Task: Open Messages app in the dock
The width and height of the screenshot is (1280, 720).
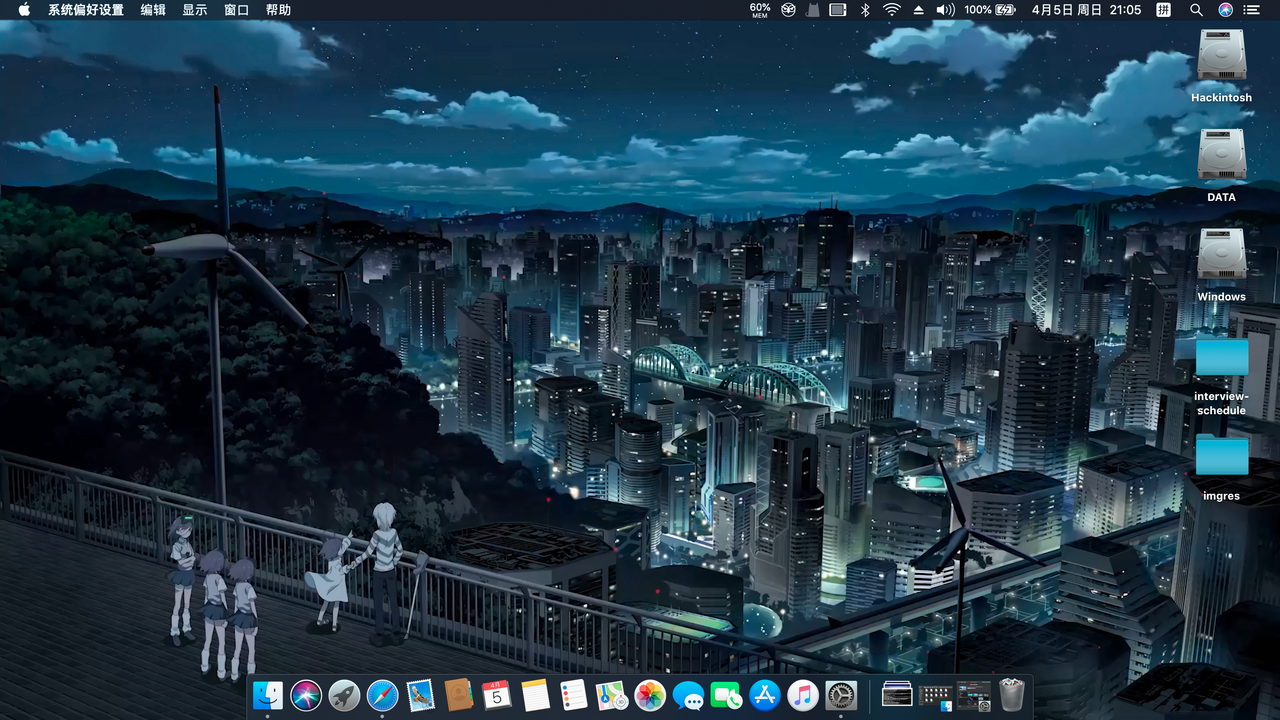Action: coord(688,695)
